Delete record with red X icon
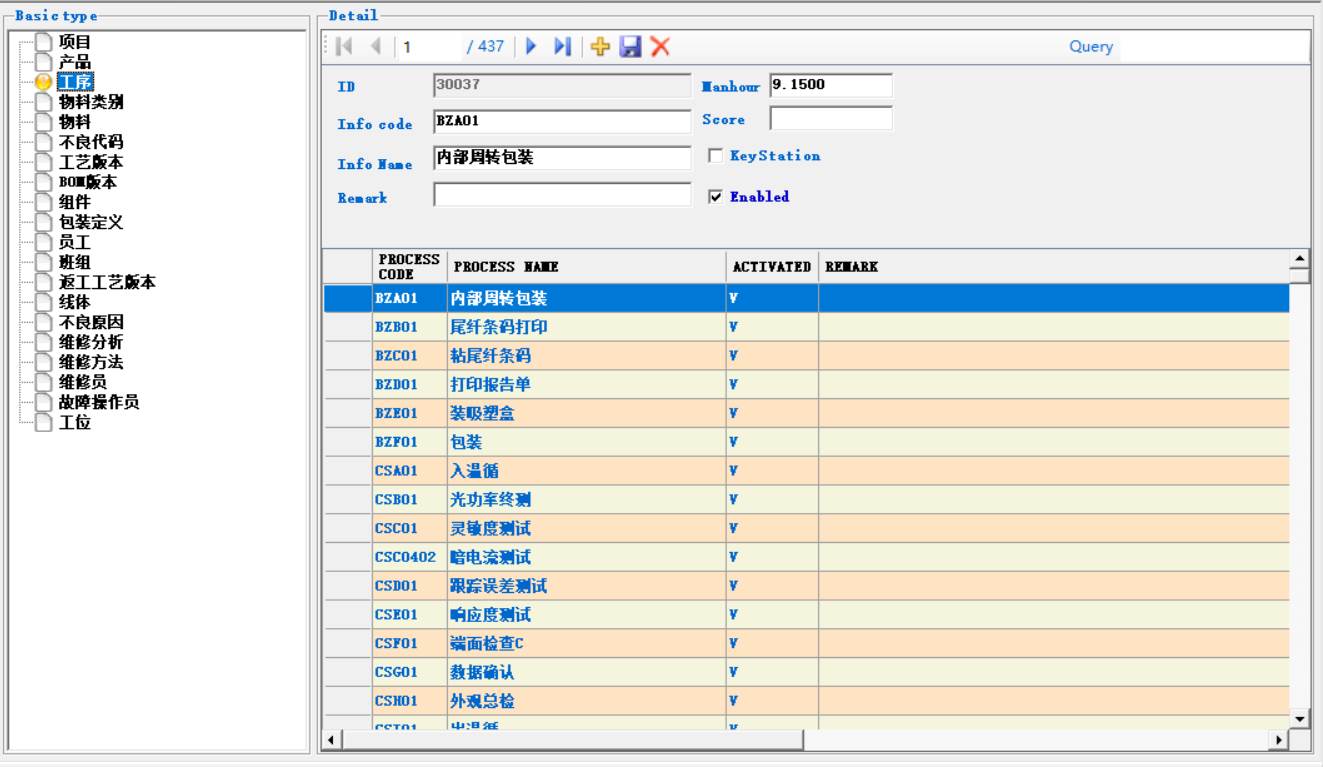The height and width of the screenshot is (767, 1323). click(660, 47)
